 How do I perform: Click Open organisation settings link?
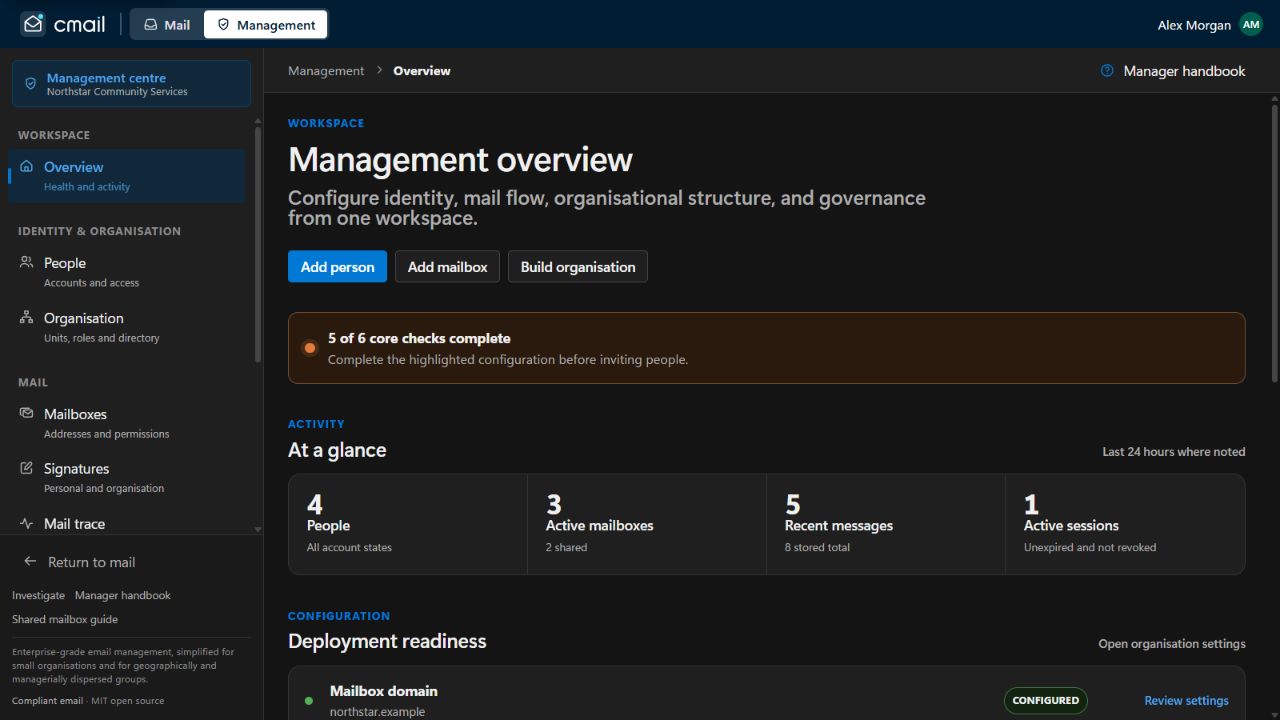[1172, 643]
